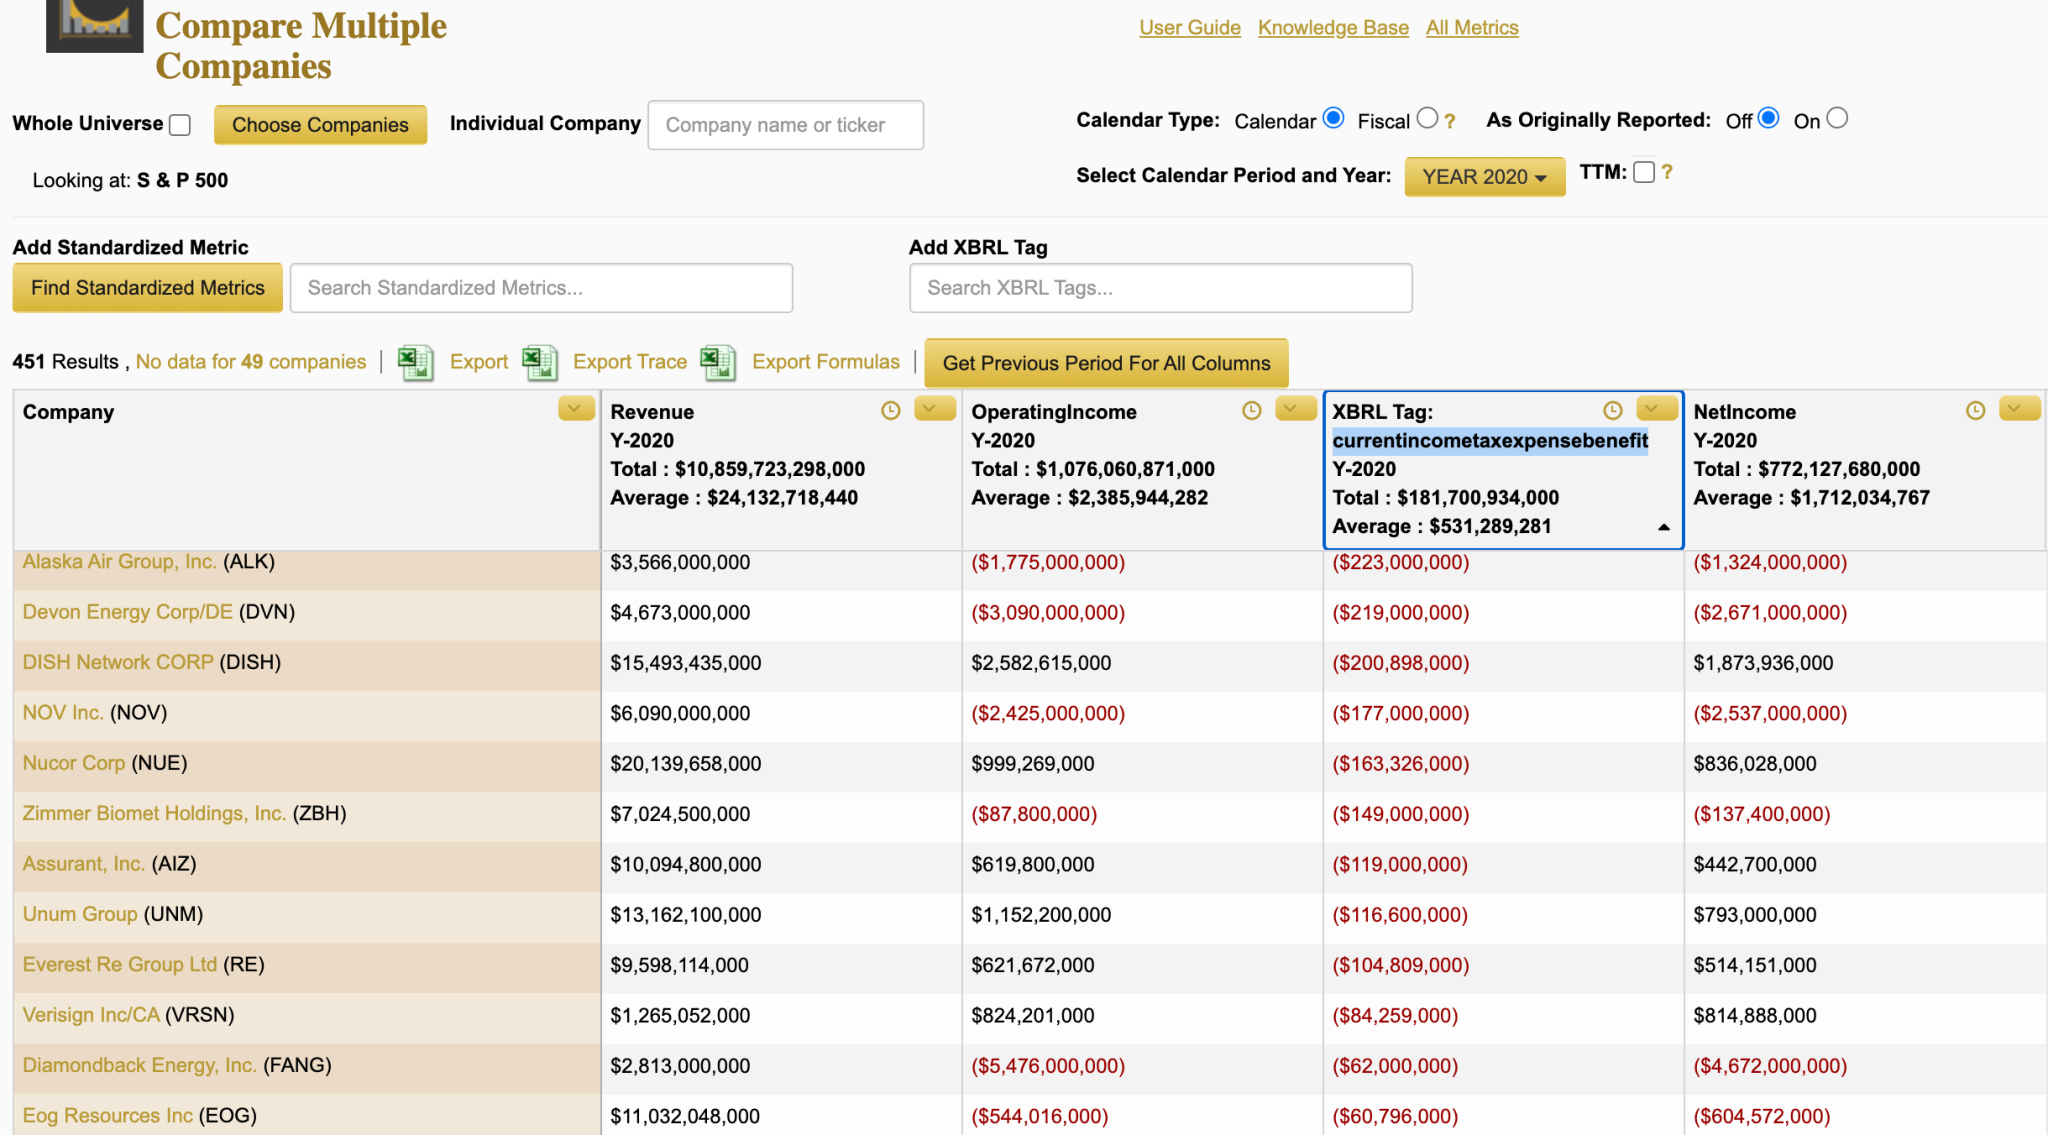Image resolution: width=2048 pixels, height=1135 pixels.
Task: Click clock icon in OperatingIncome column
Action: coord(1251,411)
